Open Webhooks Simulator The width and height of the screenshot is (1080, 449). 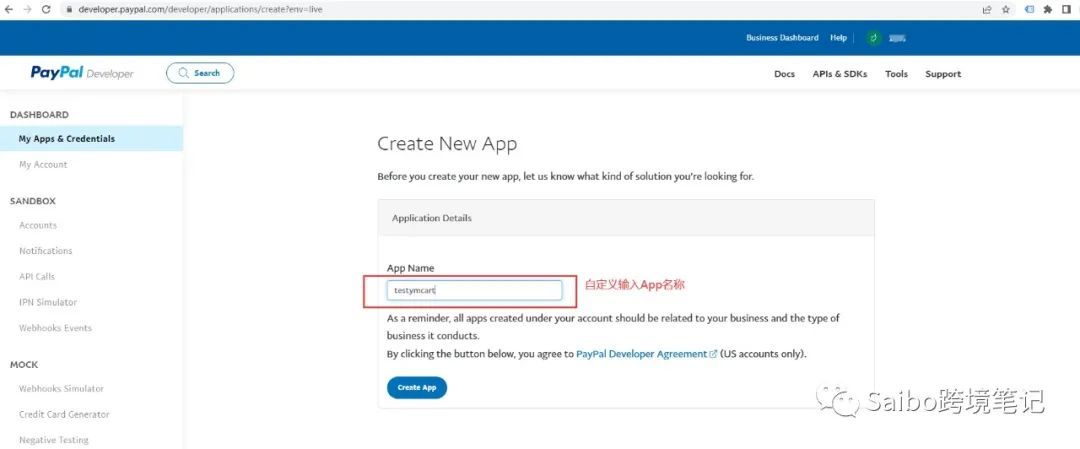coord(61,388)
